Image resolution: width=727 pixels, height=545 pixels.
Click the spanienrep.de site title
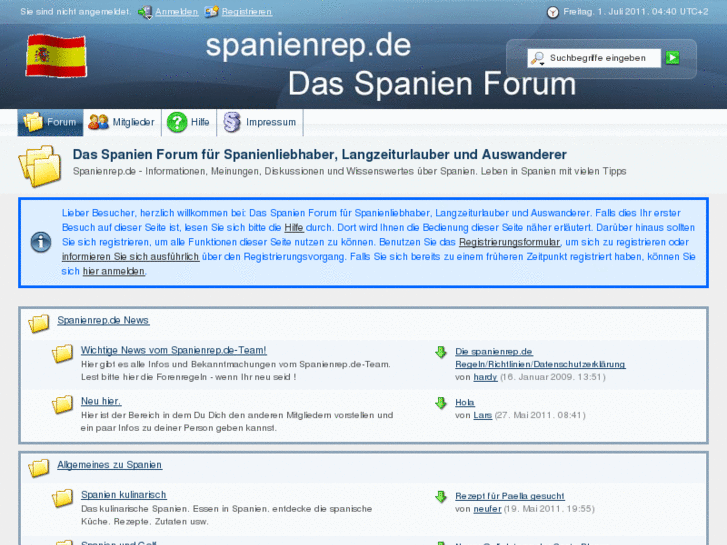[x=308, y=45]
